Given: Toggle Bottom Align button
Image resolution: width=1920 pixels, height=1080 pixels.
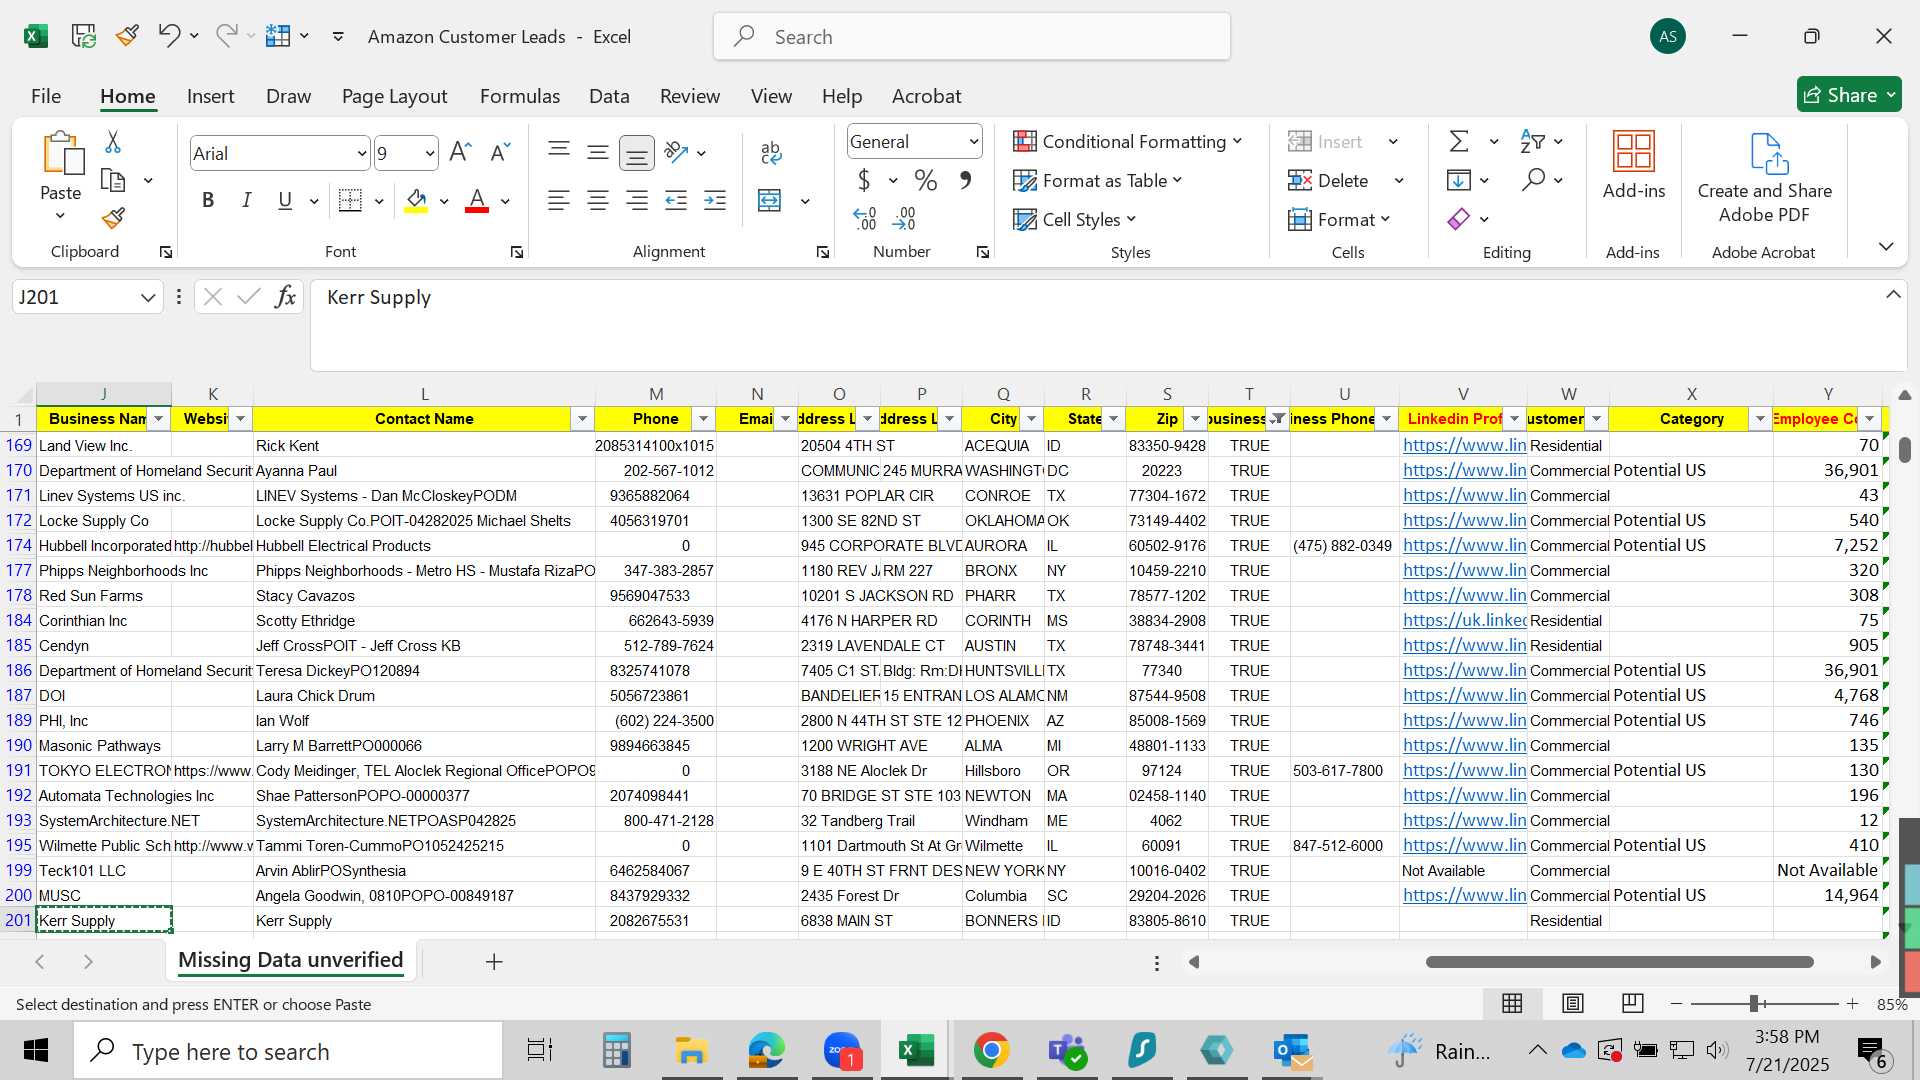Looking at the screenshot, I should [x=636, y=153].
